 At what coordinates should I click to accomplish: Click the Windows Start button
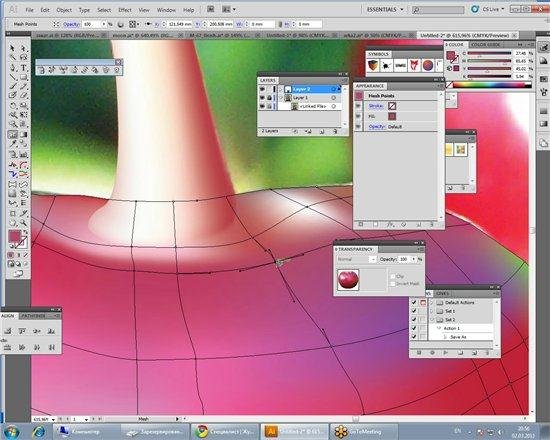click(x=11, y=431)
